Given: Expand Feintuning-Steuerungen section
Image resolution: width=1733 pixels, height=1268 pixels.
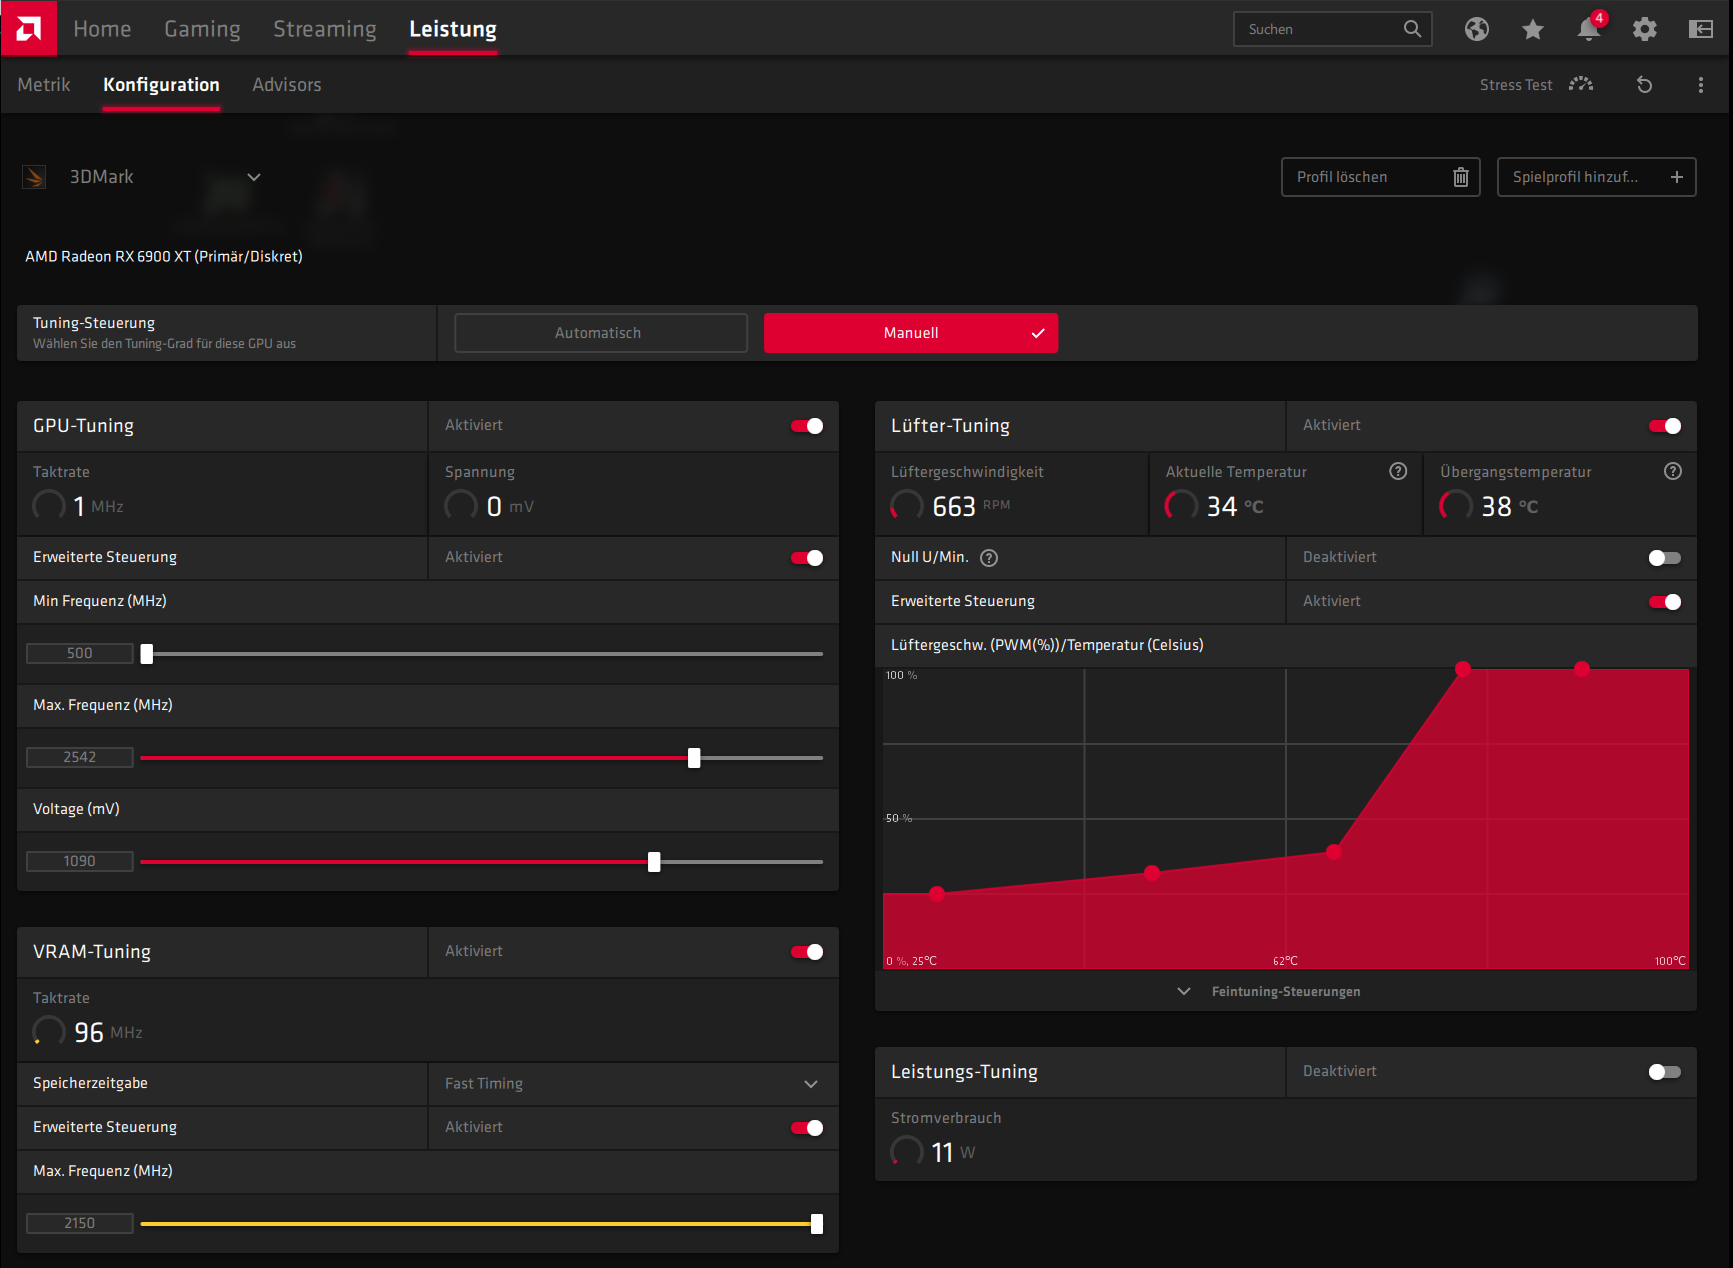Looking at the screenshot, I should [x=1286, y=991].
